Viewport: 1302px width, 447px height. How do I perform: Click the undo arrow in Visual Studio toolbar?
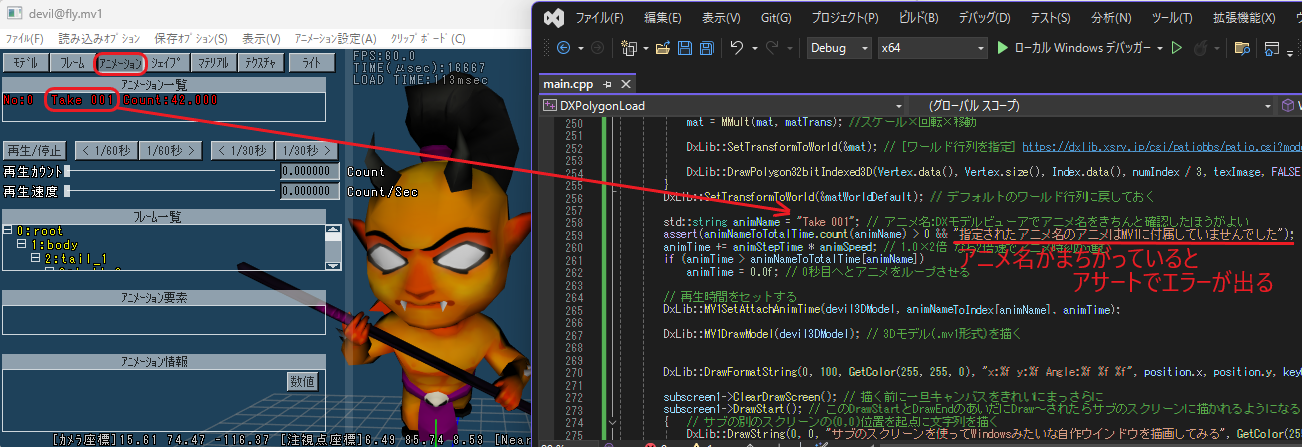pyautogui.click(x=737, y=48)
